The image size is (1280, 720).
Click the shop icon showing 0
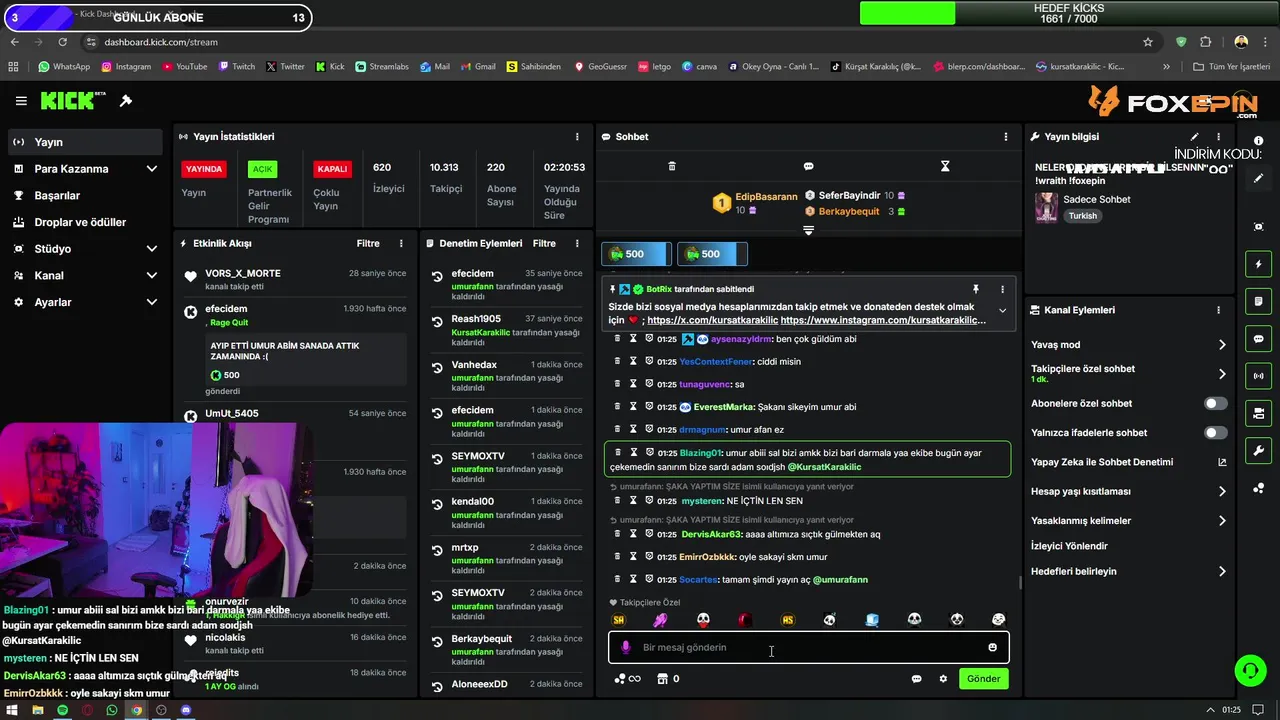(x=668, y=679)
